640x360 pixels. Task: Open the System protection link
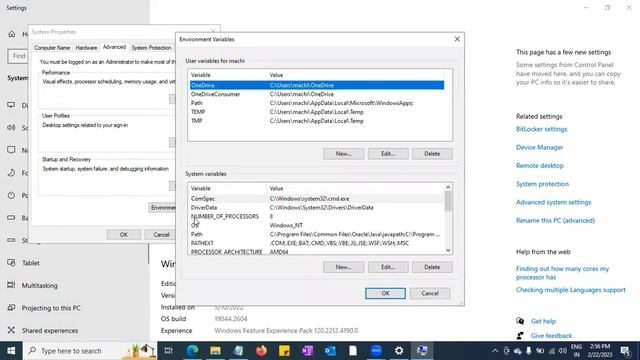(542, 184)
